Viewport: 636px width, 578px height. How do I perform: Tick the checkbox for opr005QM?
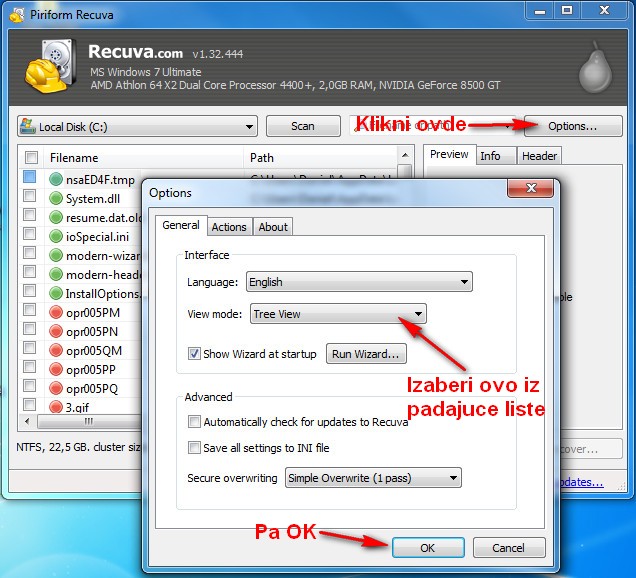[30, 348]
